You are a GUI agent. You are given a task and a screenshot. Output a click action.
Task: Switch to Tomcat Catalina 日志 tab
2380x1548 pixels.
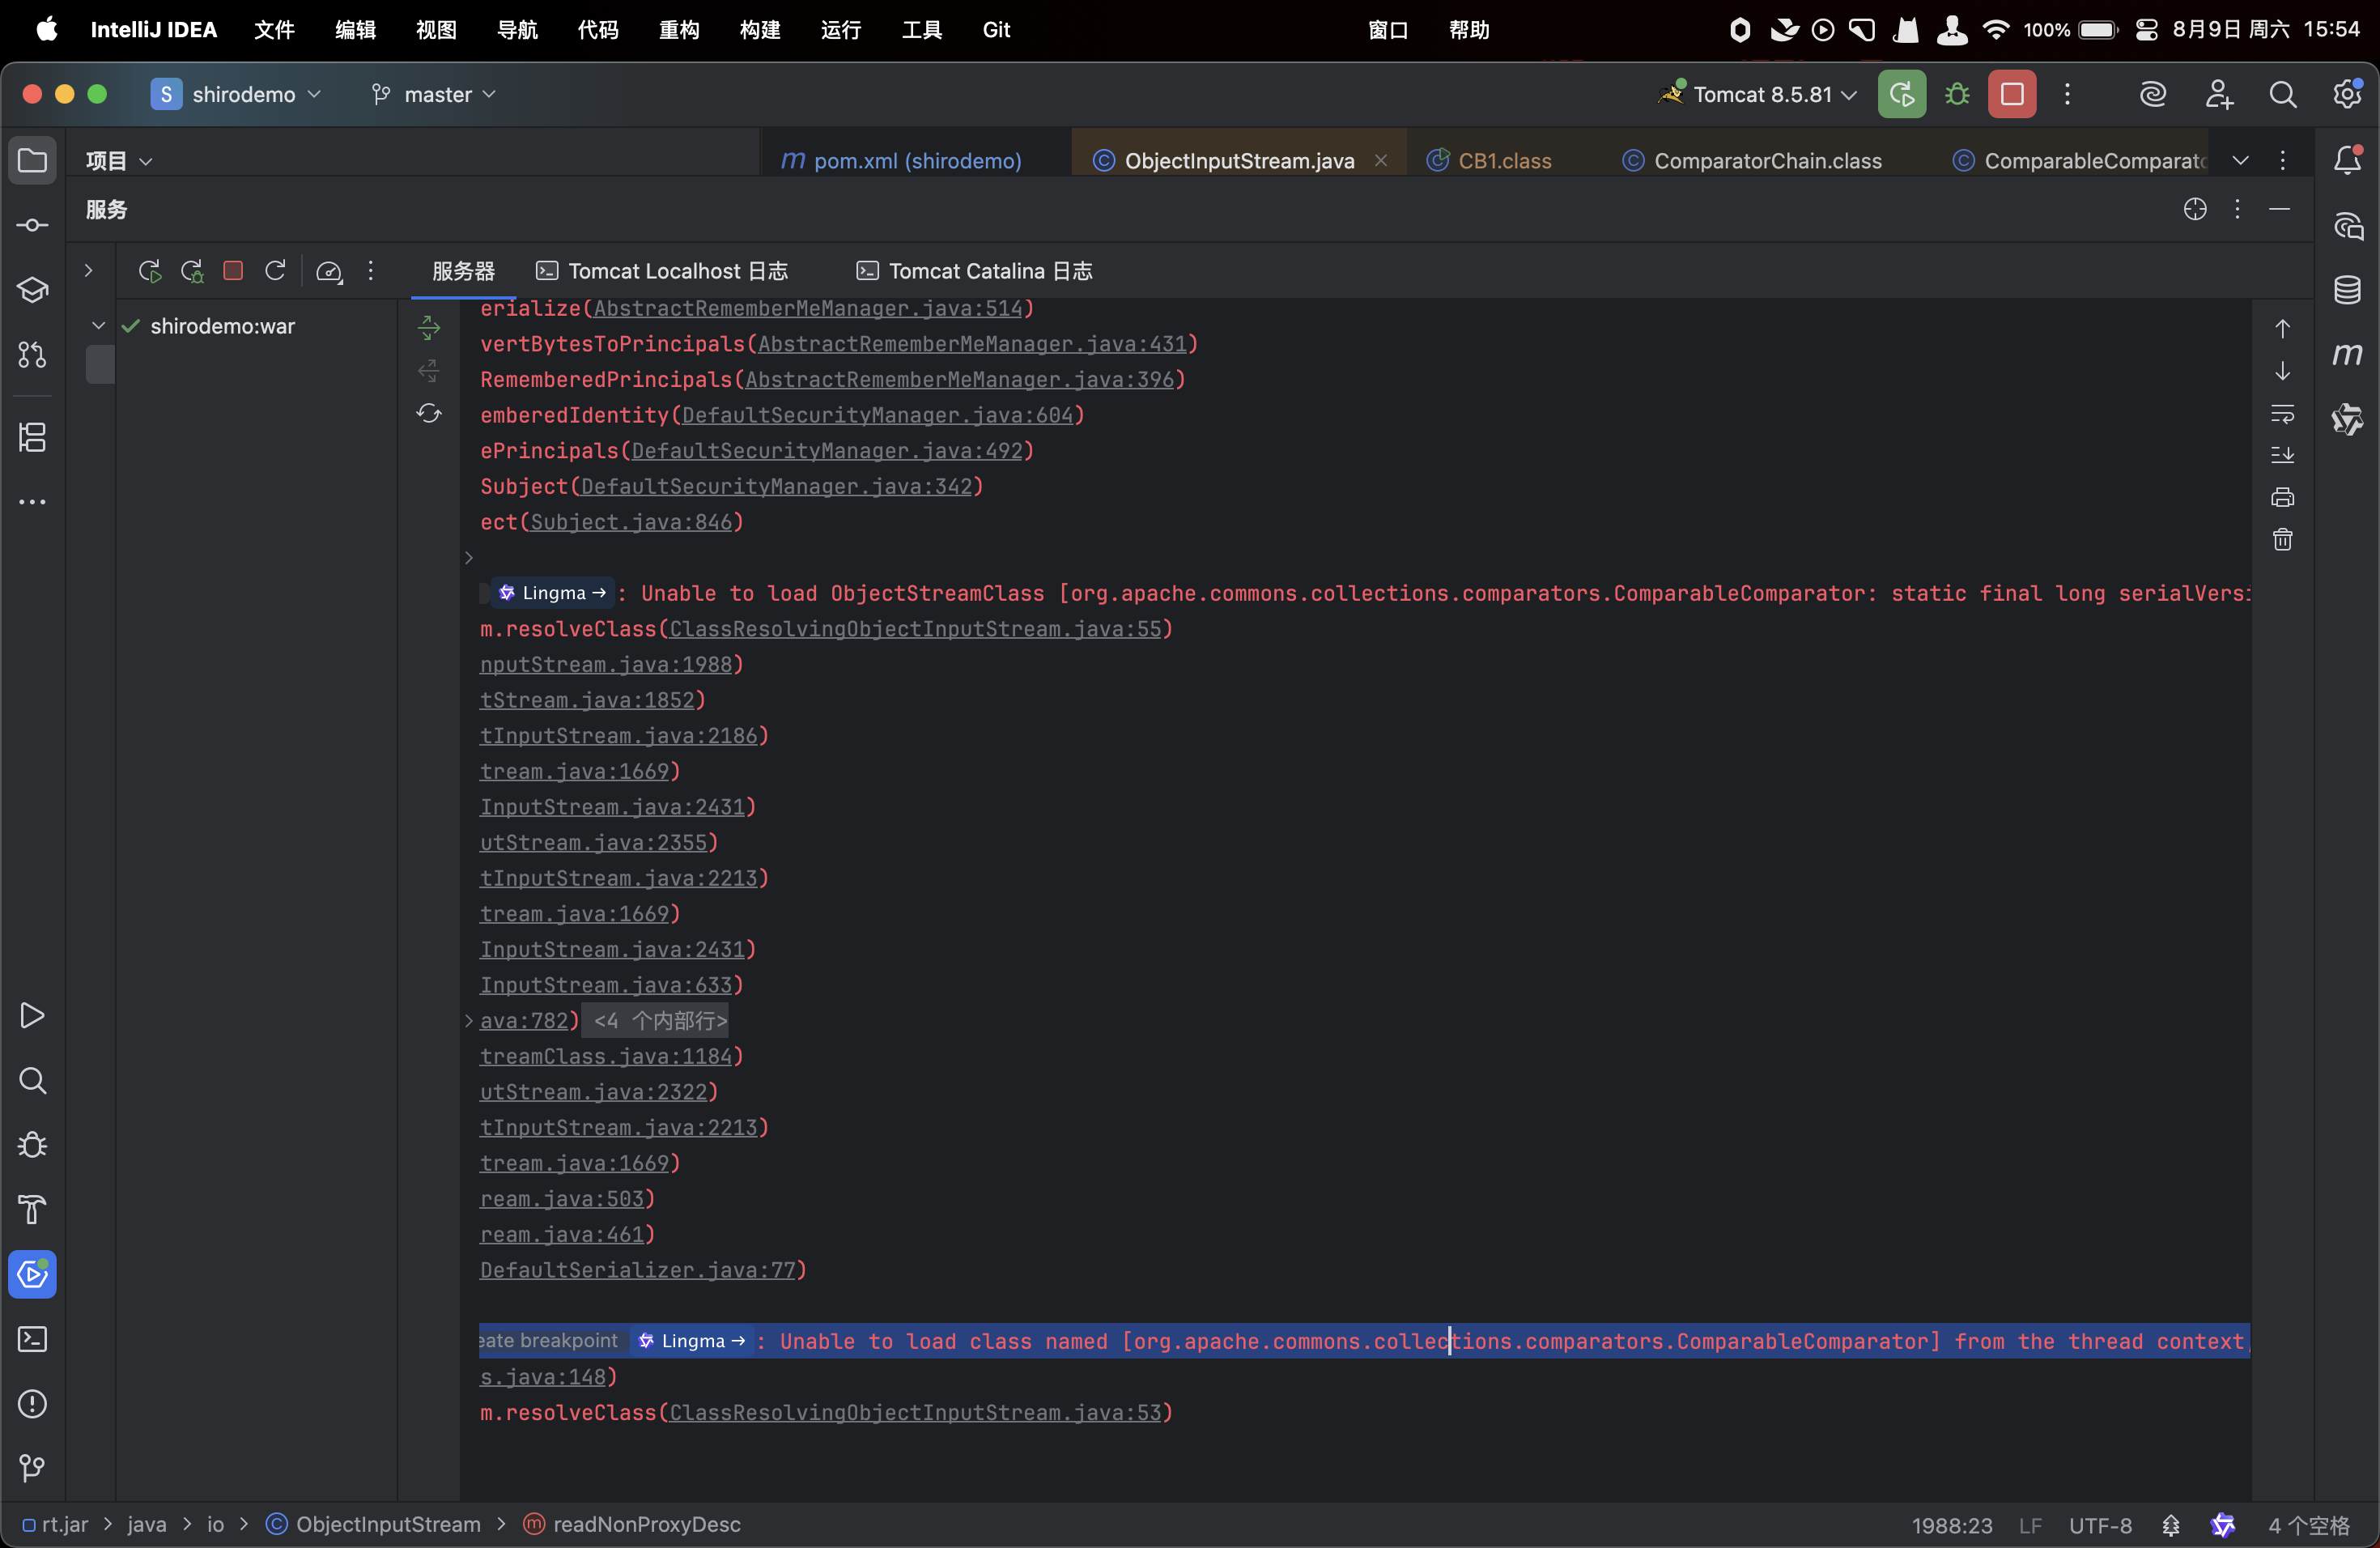tap(974, 271)
